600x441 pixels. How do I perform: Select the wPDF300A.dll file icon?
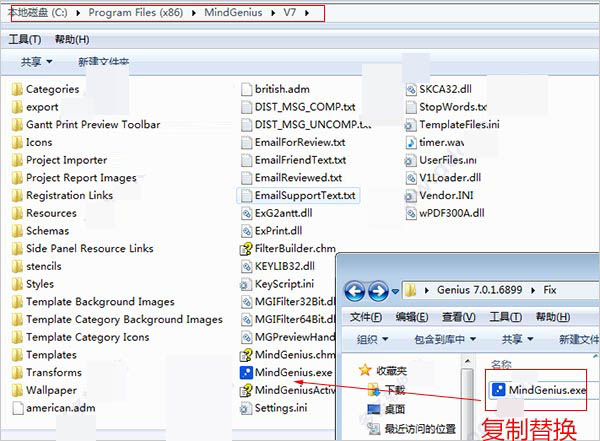411,213
